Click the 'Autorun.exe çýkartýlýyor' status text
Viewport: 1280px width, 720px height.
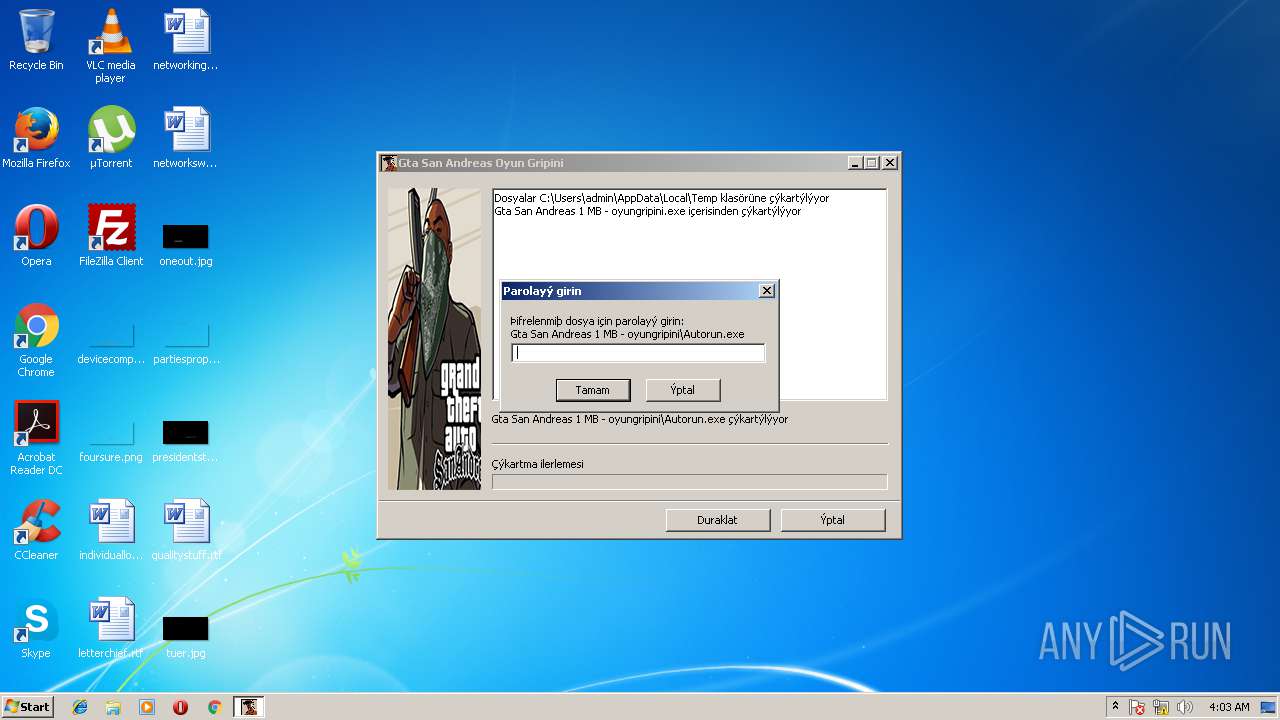(x=639, y=419)
